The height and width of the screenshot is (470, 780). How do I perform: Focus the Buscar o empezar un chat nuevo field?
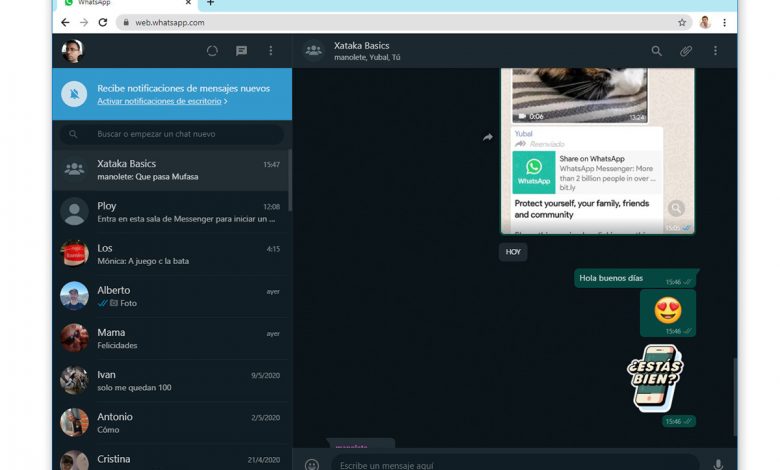coord(172,134)
